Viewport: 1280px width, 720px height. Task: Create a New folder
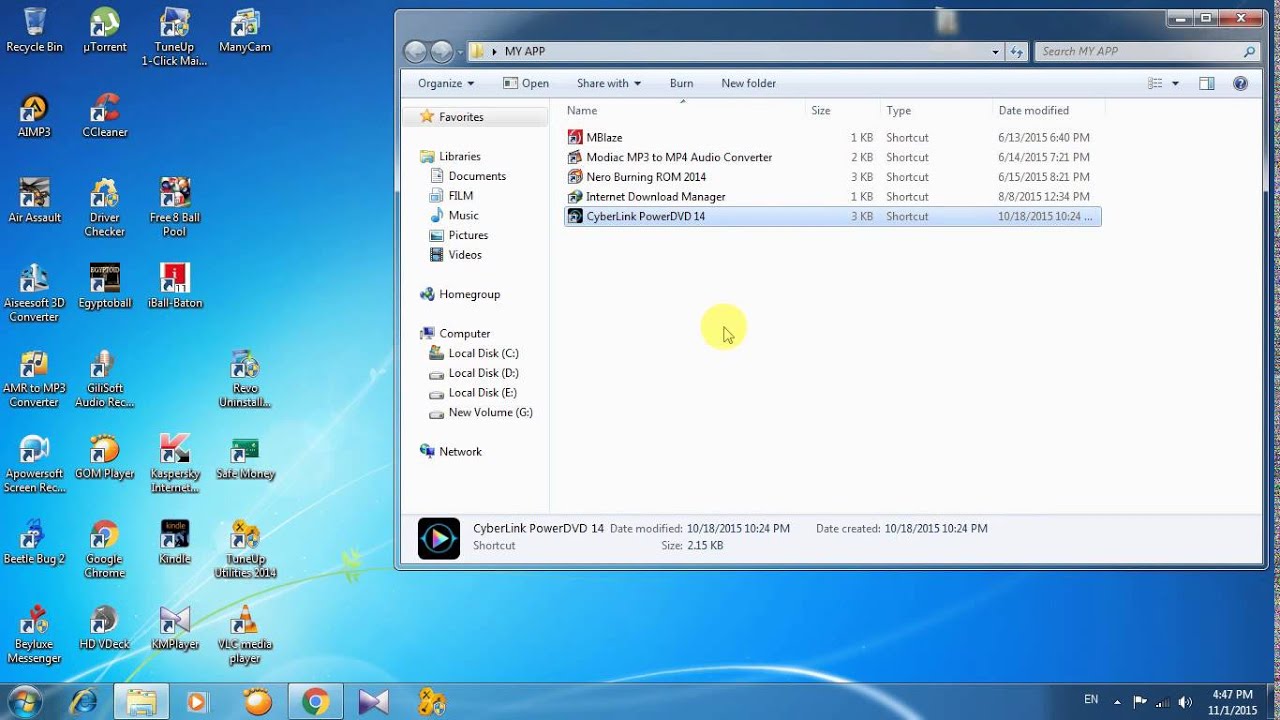tap(748, 83)
